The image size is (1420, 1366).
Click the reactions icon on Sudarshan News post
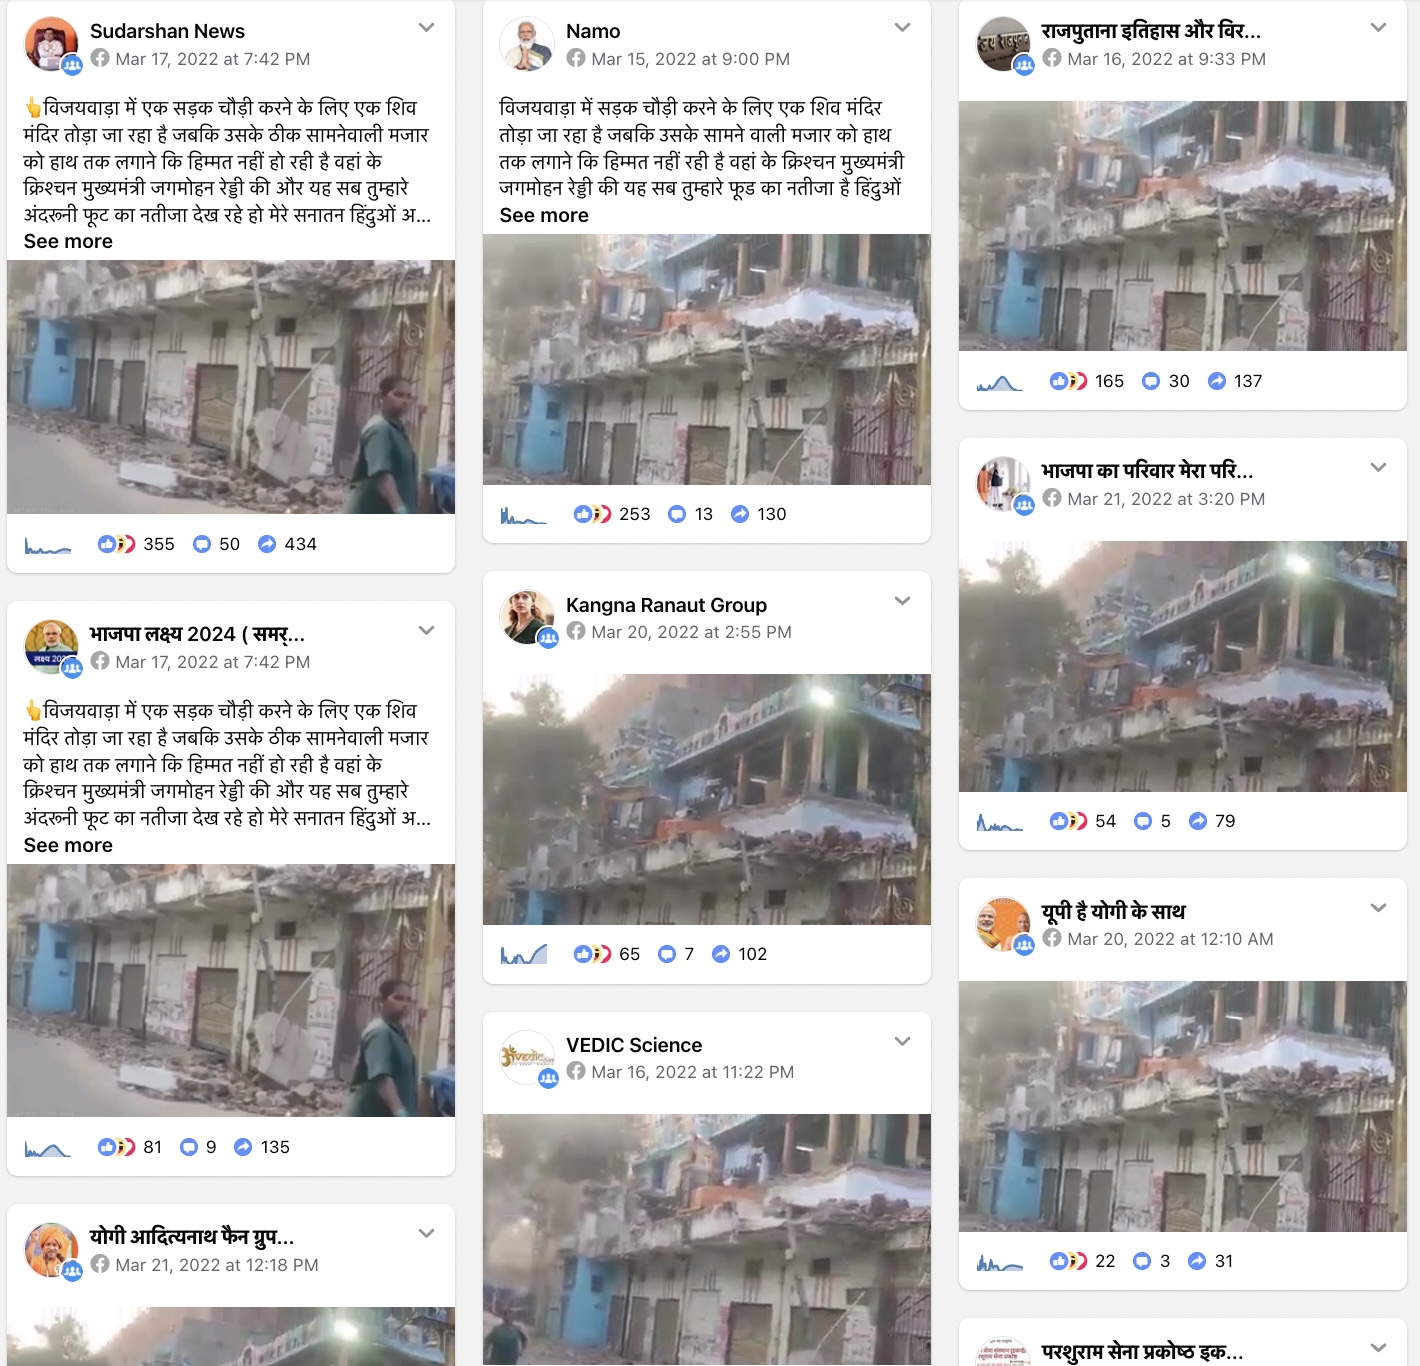[x=116, y=544]
